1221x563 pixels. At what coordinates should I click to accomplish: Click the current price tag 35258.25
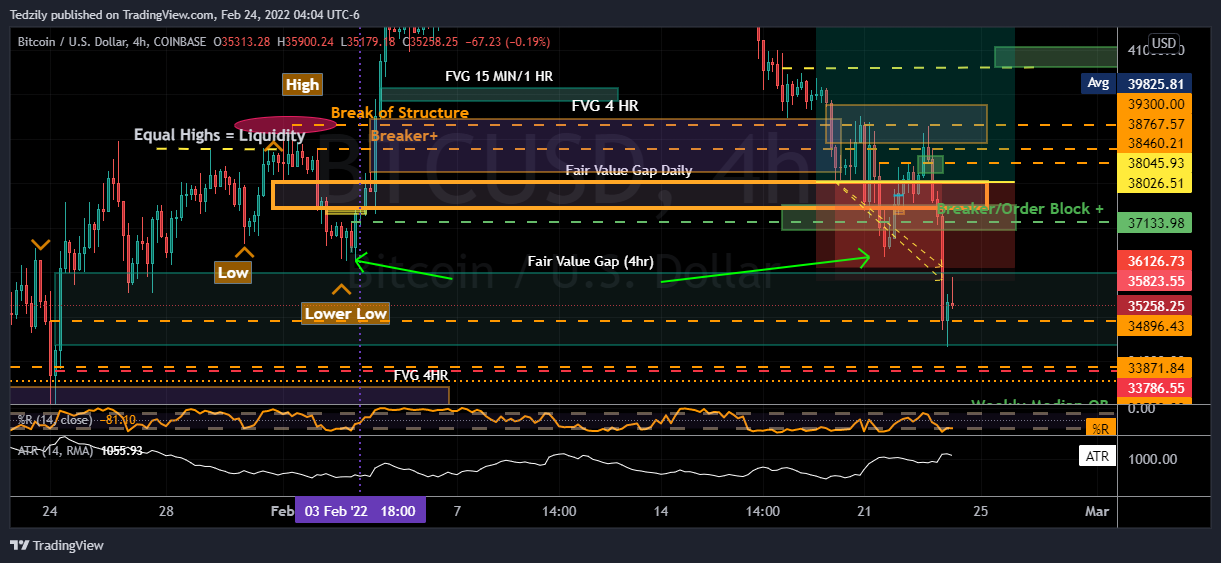1156,306
